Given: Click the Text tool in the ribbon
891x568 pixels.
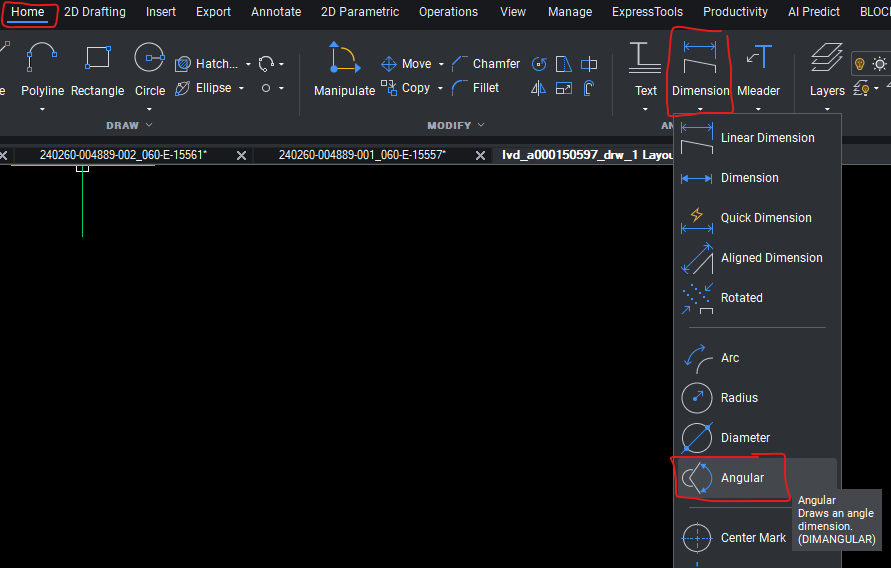Looking at the screenshot, I should [645, 69].
